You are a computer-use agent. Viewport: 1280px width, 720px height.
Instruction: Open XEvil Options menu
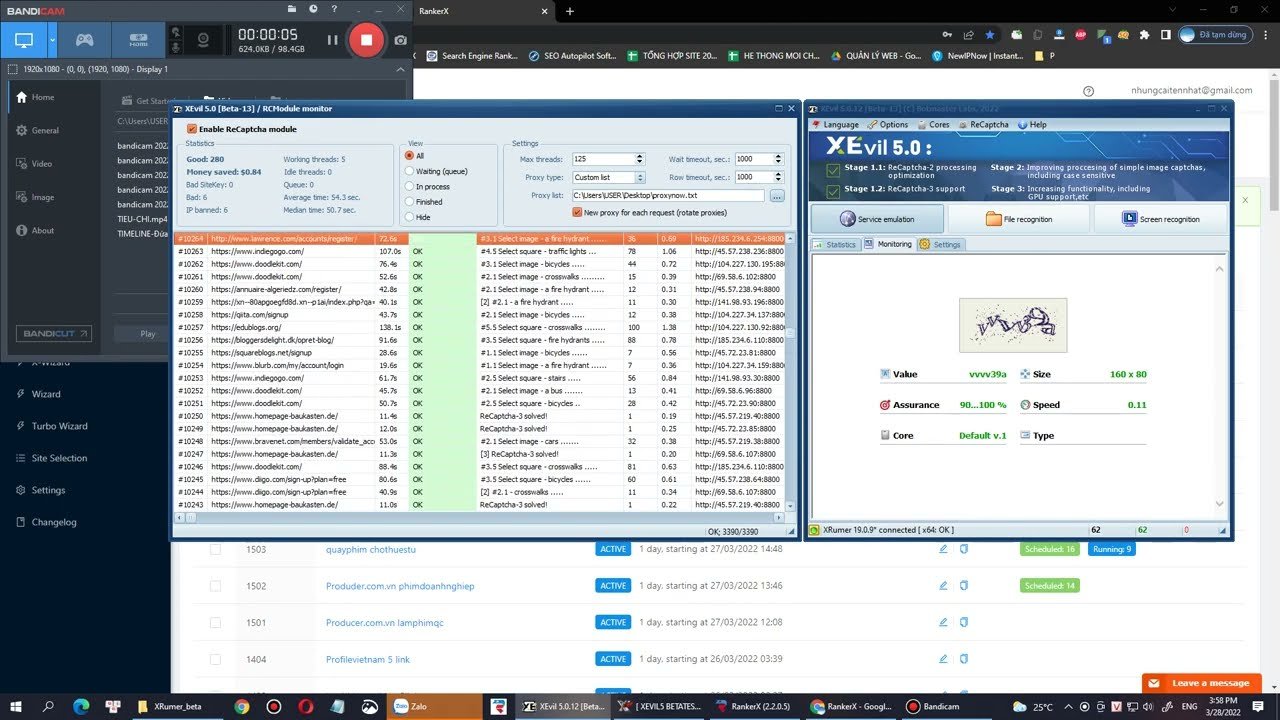888,125
